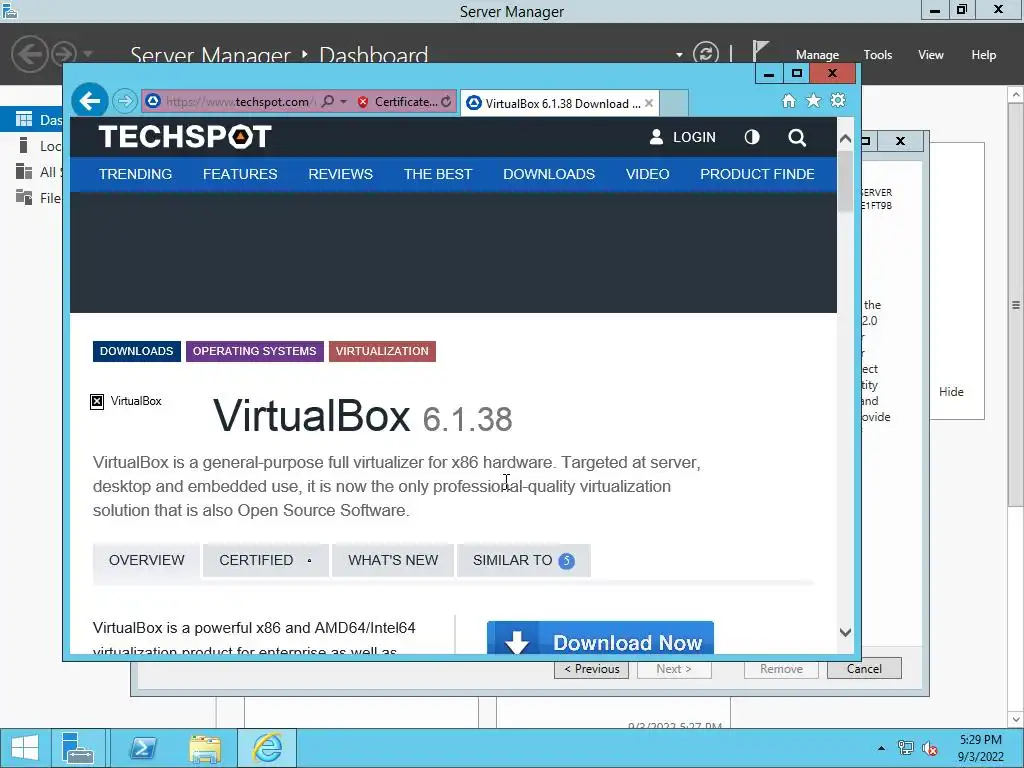Open browser Tools gear icon
Screen dimensions: 1024x768
[838, 100]
